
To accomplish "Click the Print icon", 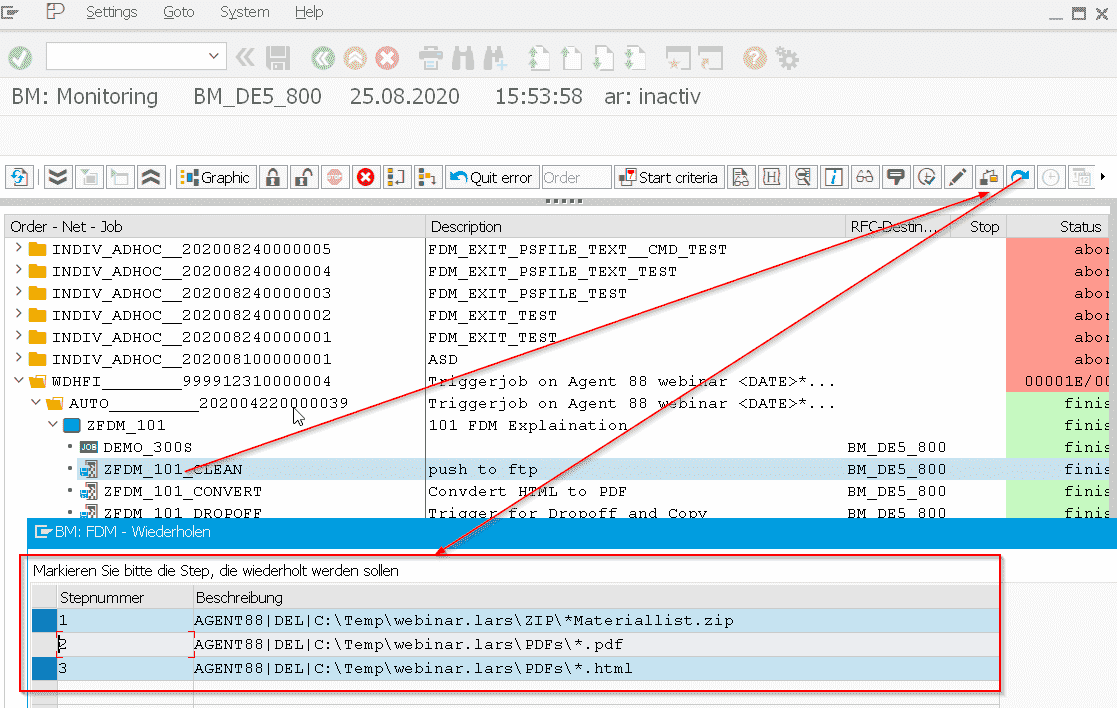I will point(430,58).
